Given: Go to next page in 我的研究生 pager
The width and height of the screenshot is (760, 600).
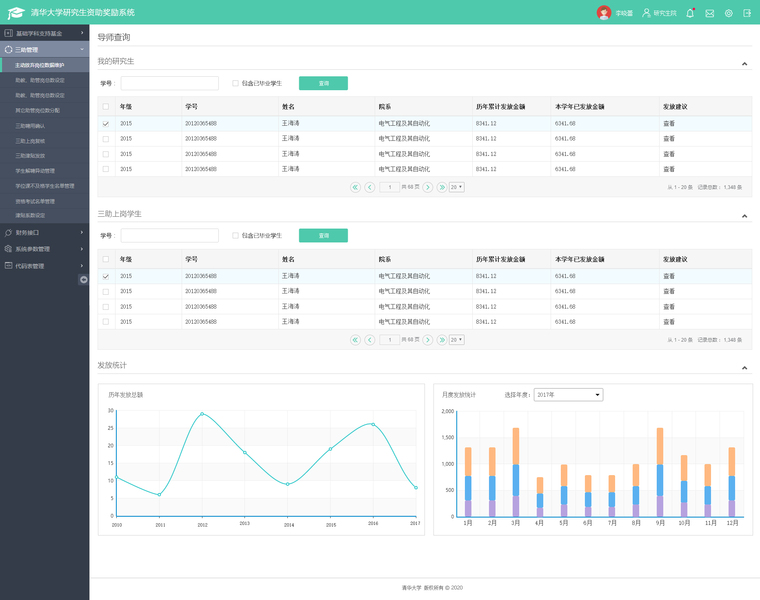Looking at the screenshot, I should pos(428,187).
